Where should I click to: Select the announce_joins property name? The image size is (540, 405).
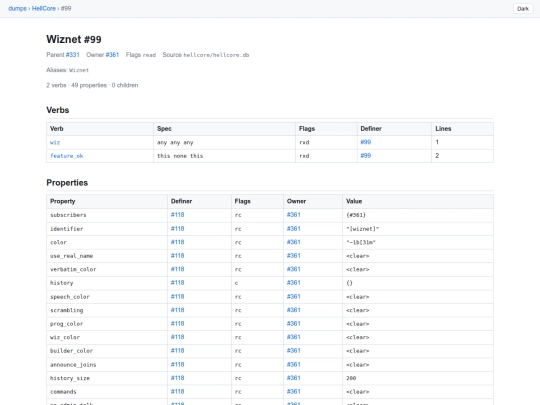[x=73, y=365]
